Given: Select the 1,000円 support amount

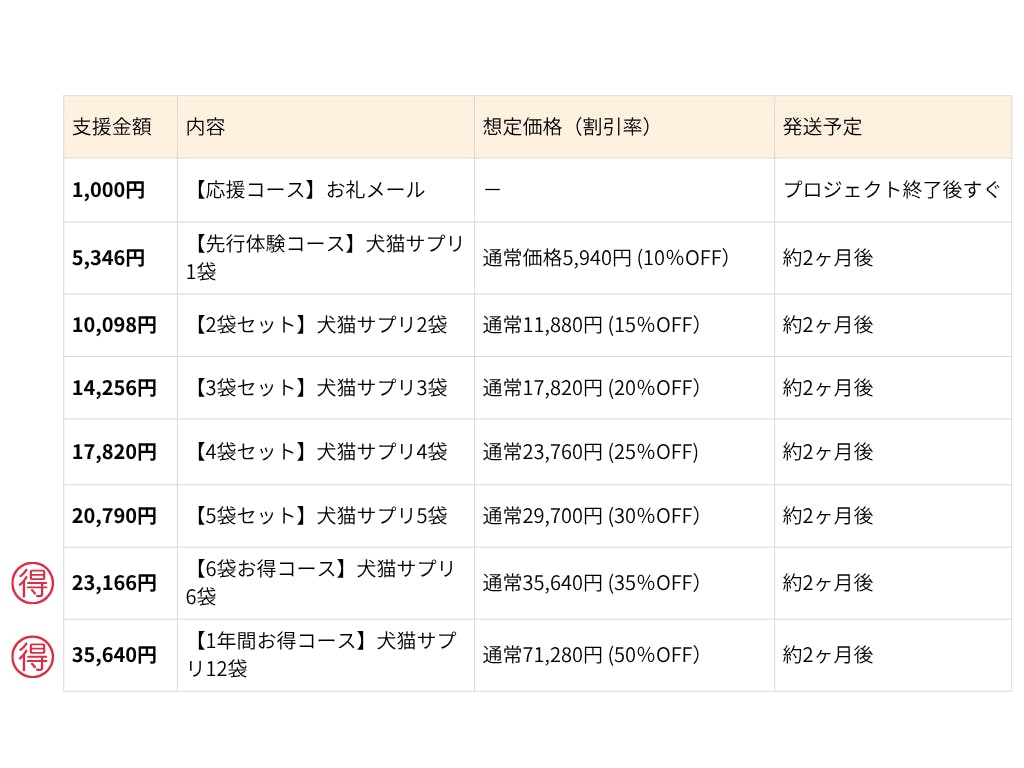Looking at the screenshot, I should (108, 190).
